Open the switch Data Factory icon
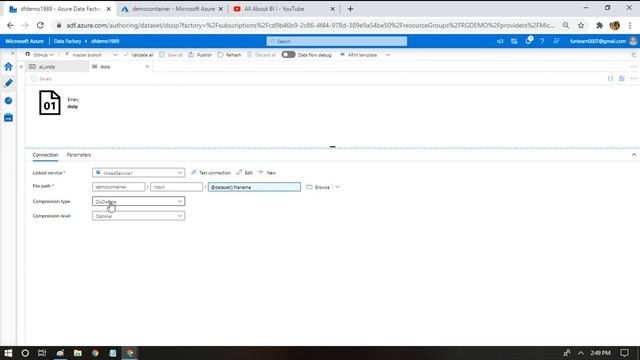Image resolution: width=640 pixels, height=360 pixels. pos(514,41)
